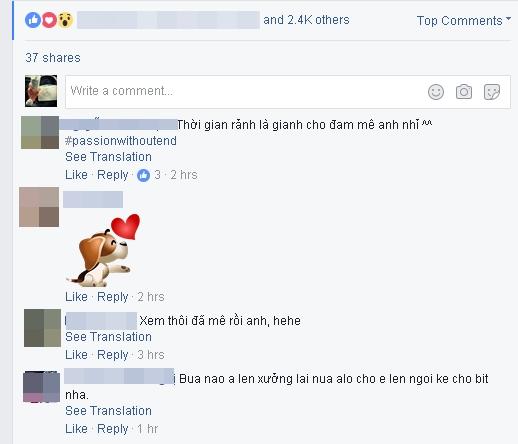Click the Love heart reaction icon
This screenshot has height=444, width=518.
[49, 20]
